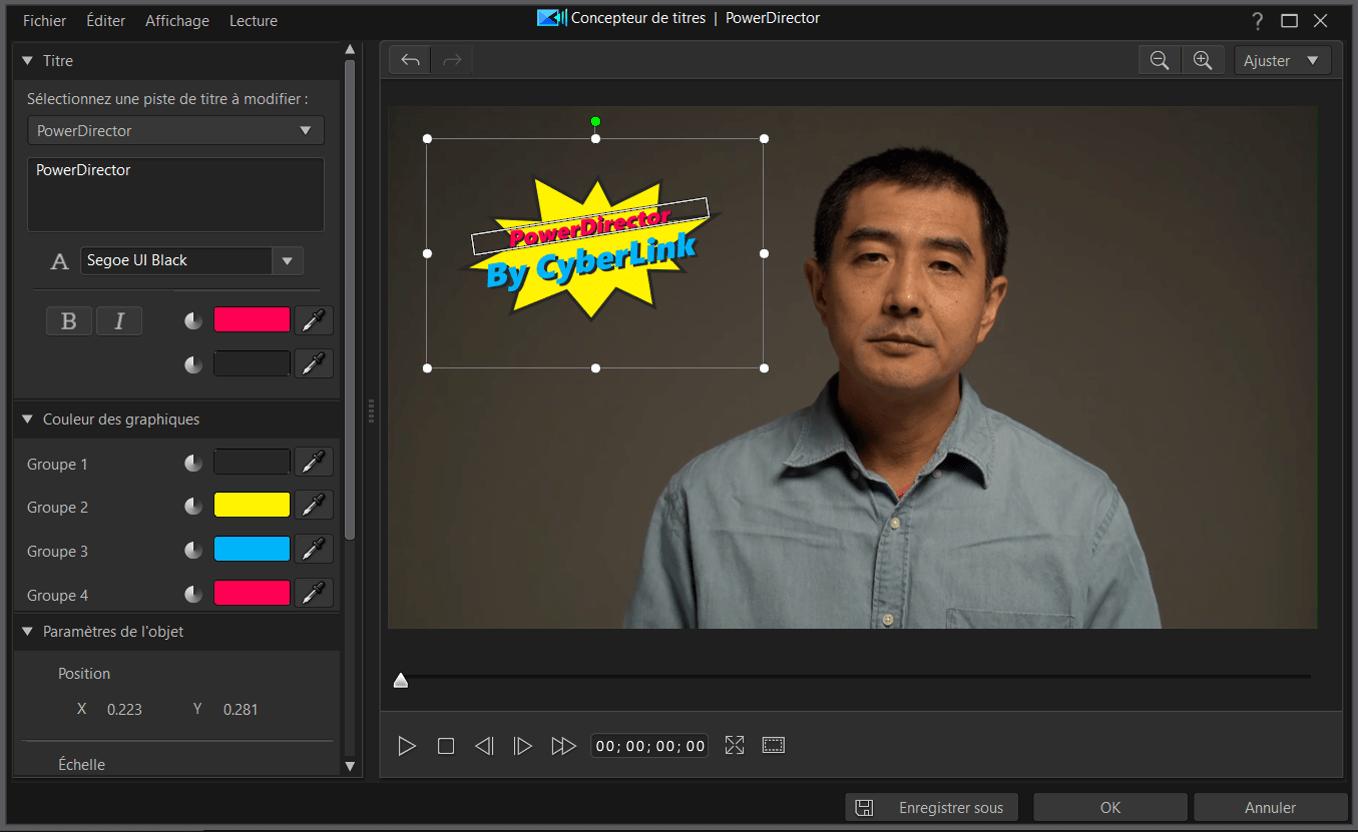Click the left panel scrollbar up arrow
Screen dimensions: 1358x832
coord(350,49)
